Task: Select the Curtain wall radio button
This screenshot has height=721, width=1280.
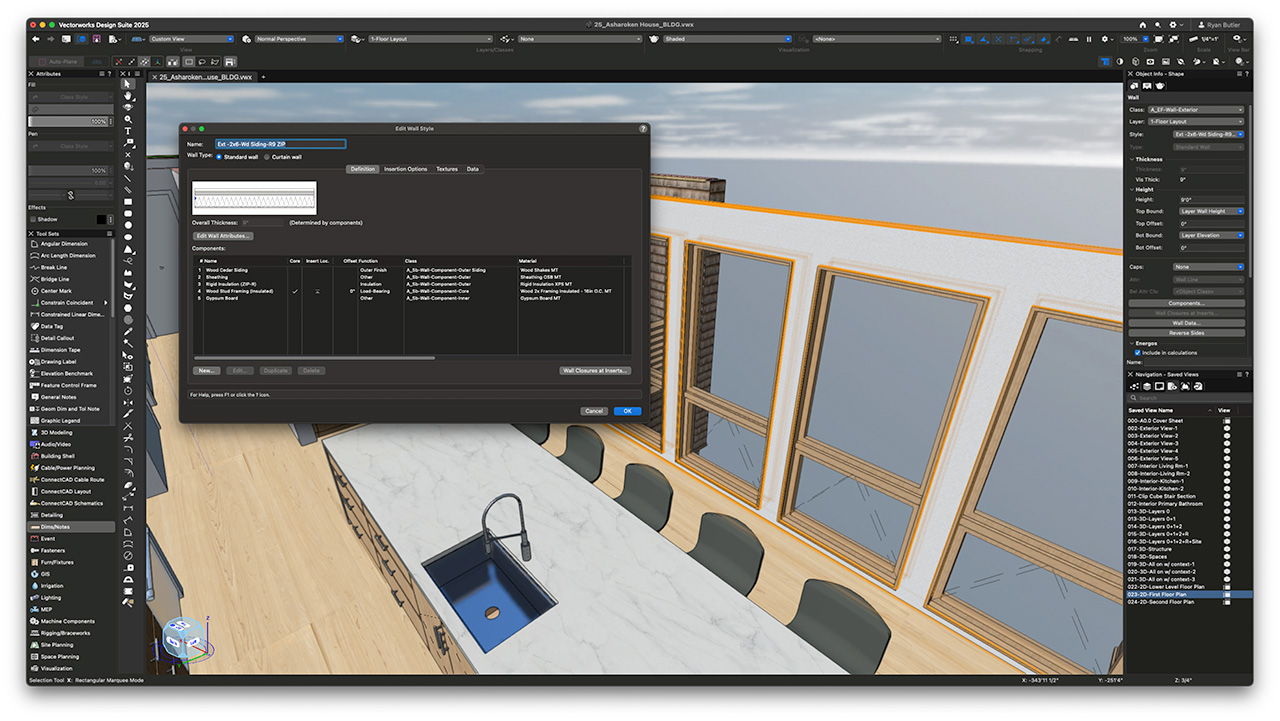Action: 267,157
